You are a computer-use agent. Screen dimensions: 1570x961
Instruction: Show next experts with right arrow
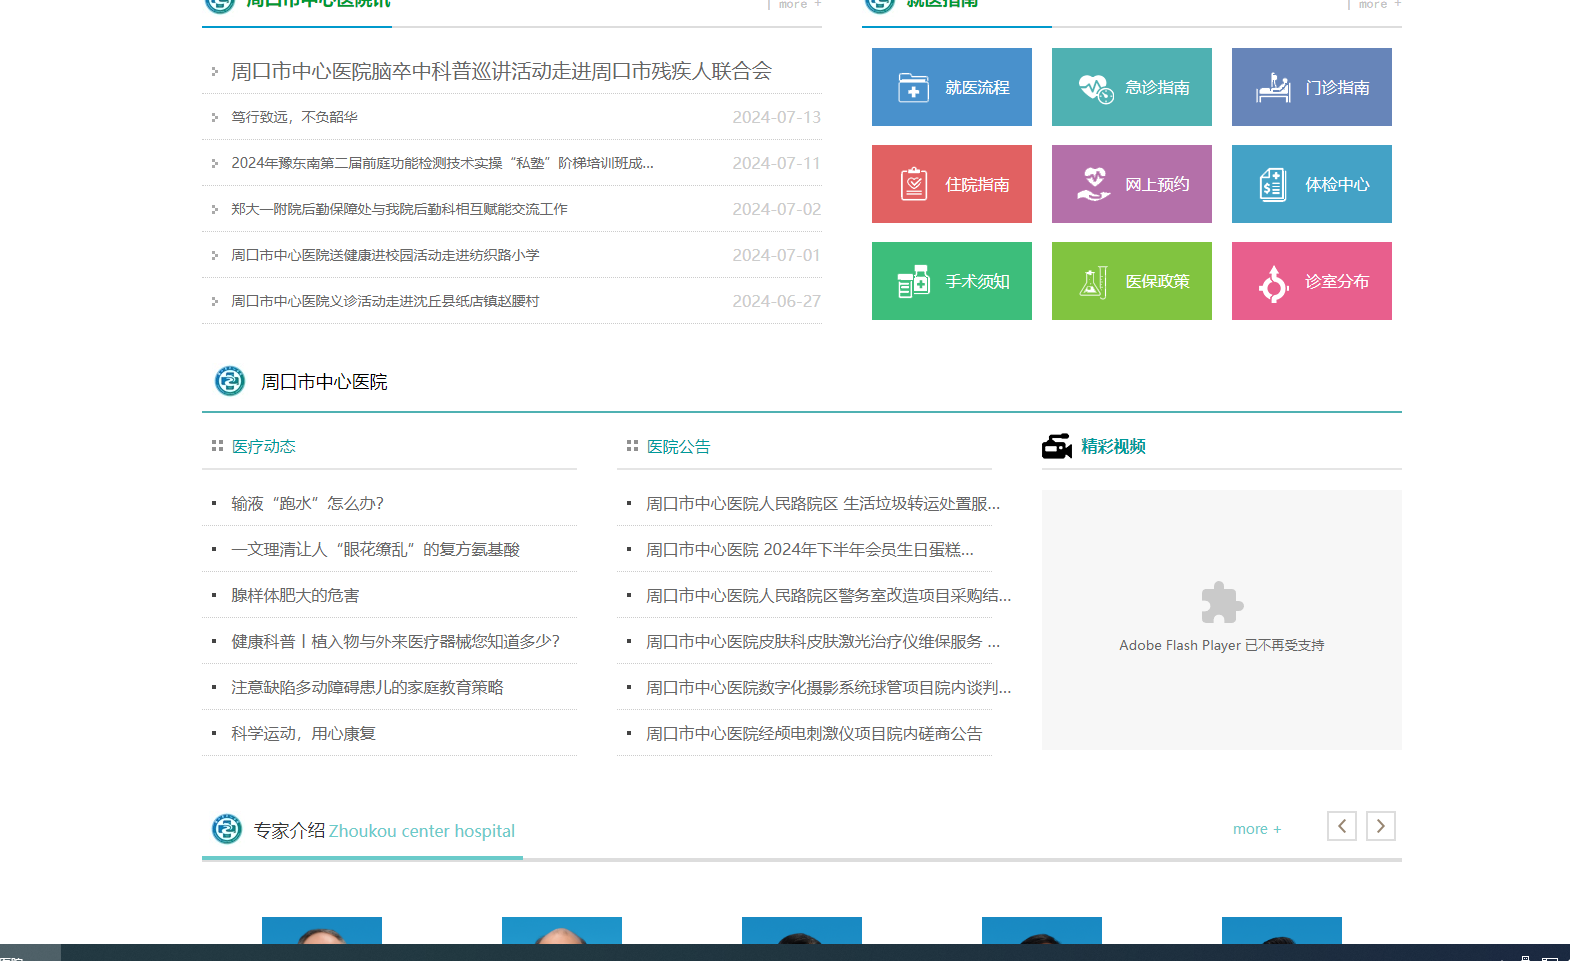tap(1381, 826)
